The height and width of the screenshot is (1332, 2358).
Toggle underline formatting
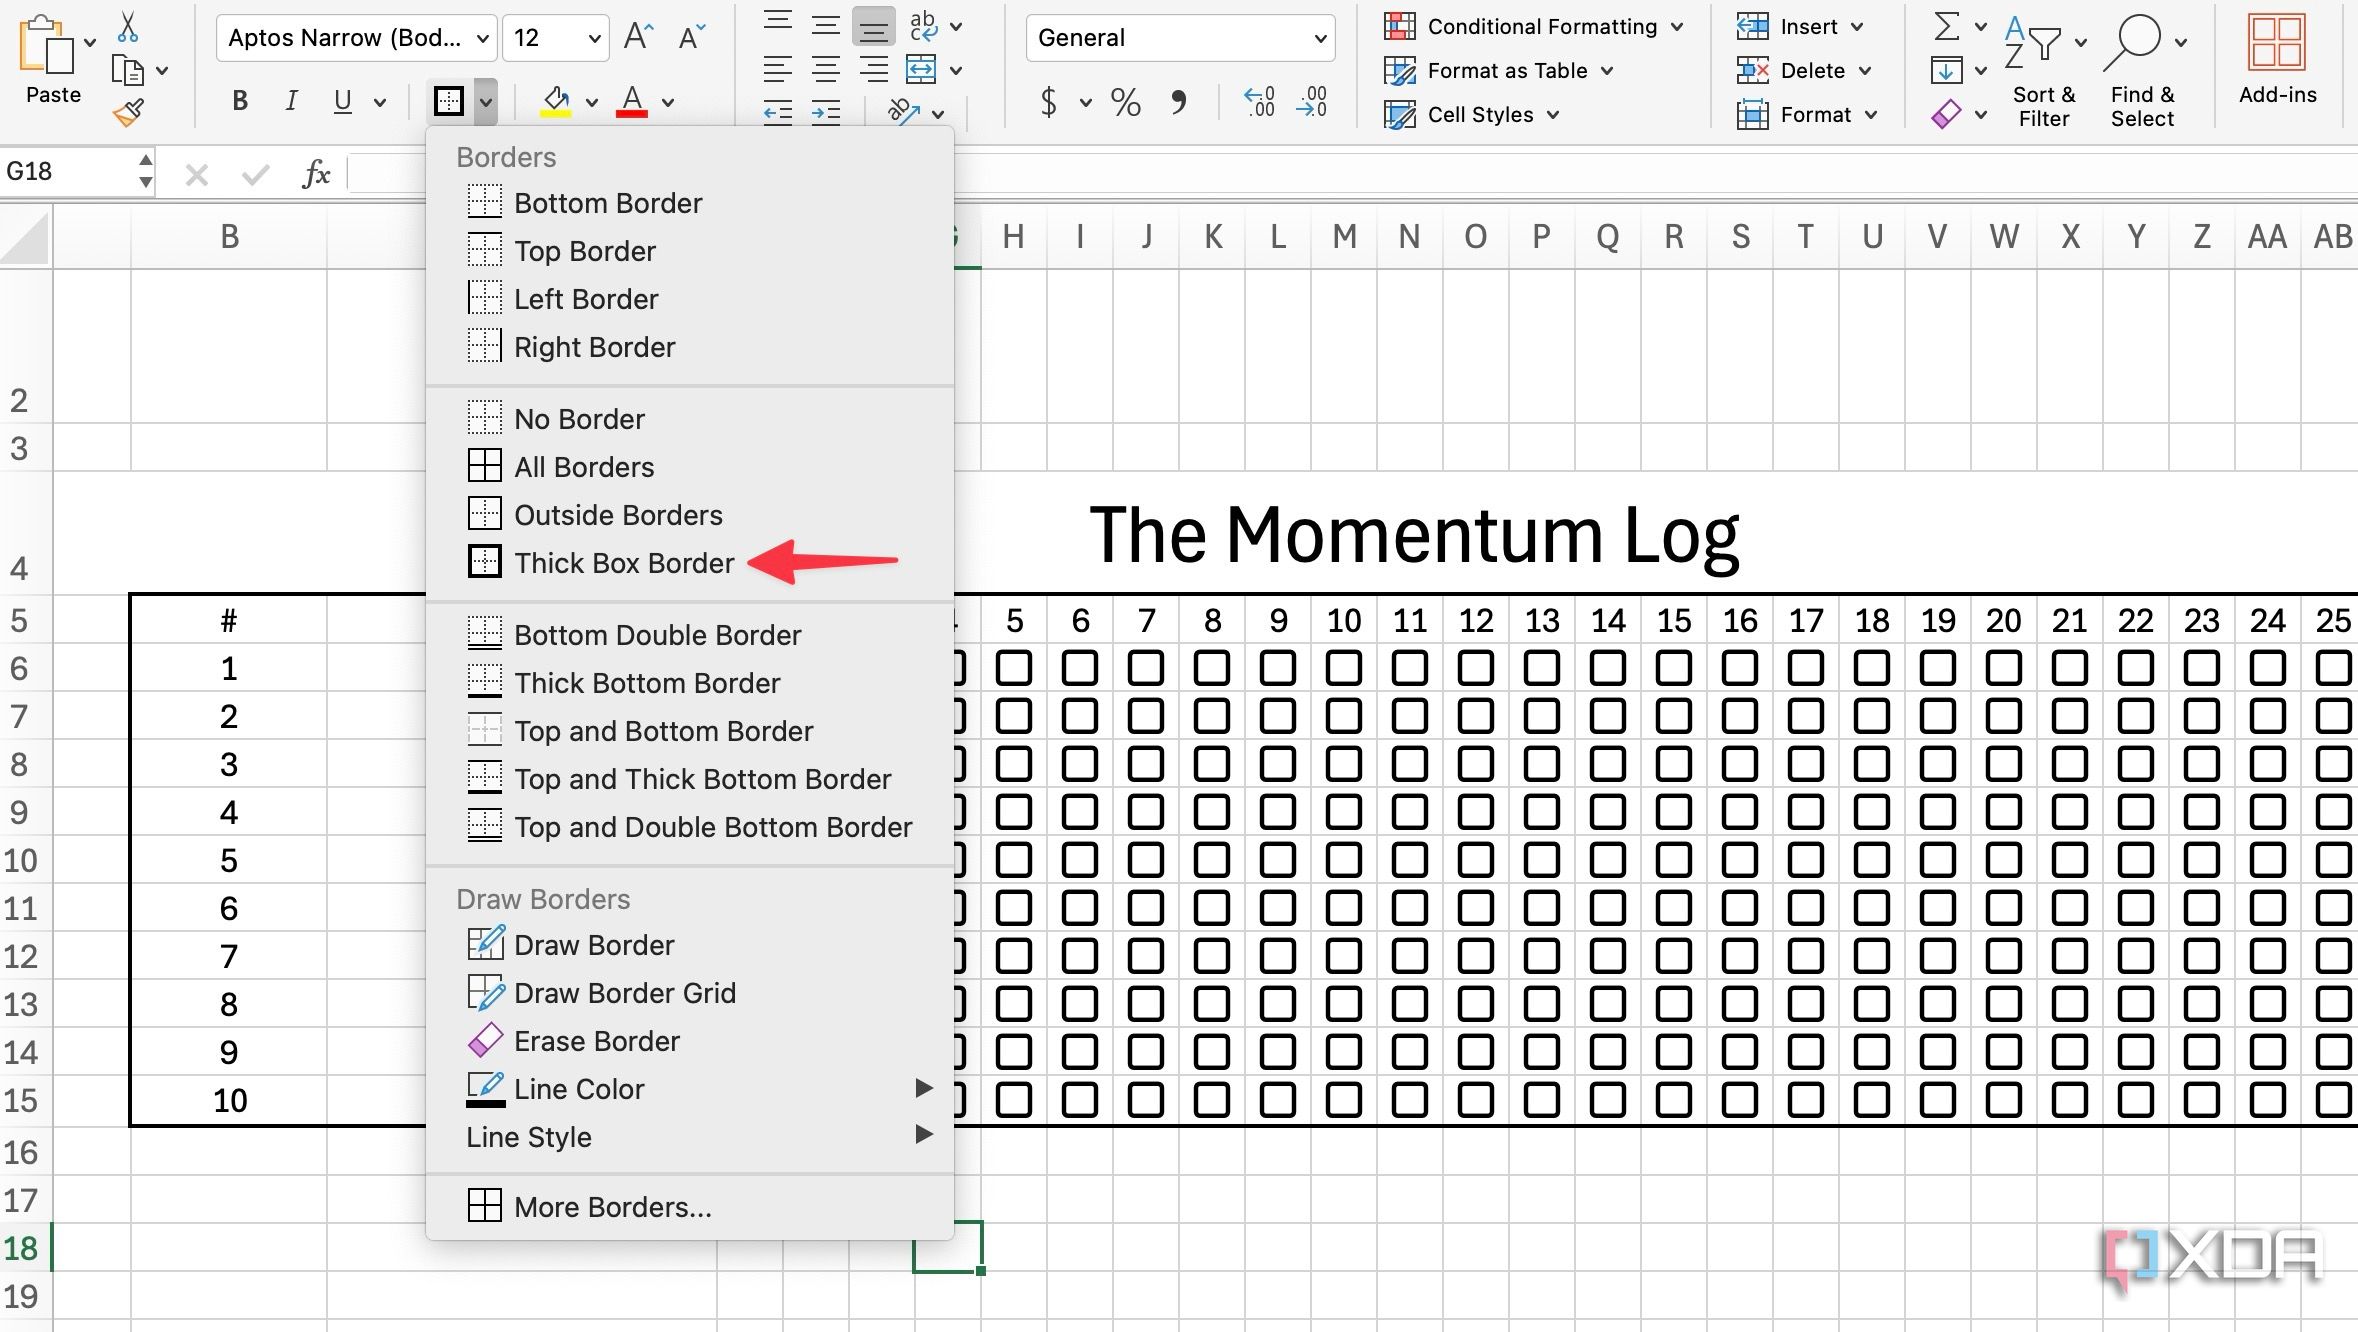click(341, 100)
